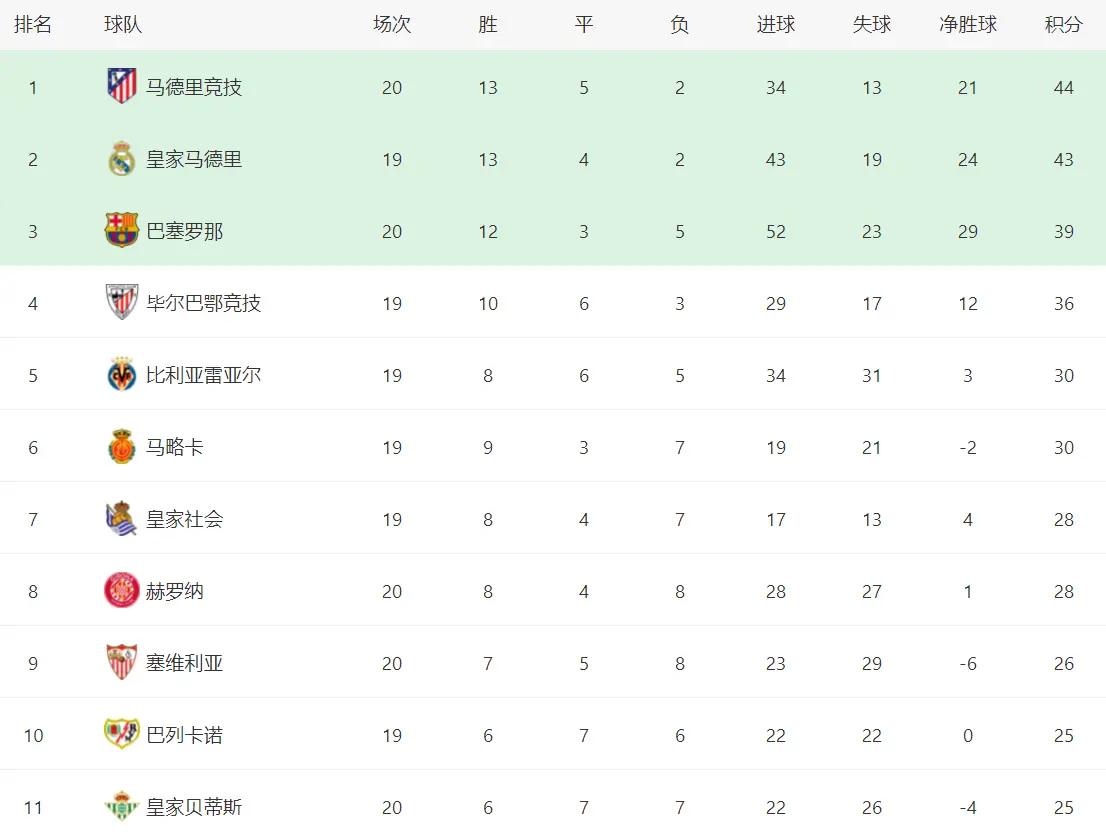Click the 进球 column header
1106x834 pixels.
pyautogui.click(x=775, y=25)
